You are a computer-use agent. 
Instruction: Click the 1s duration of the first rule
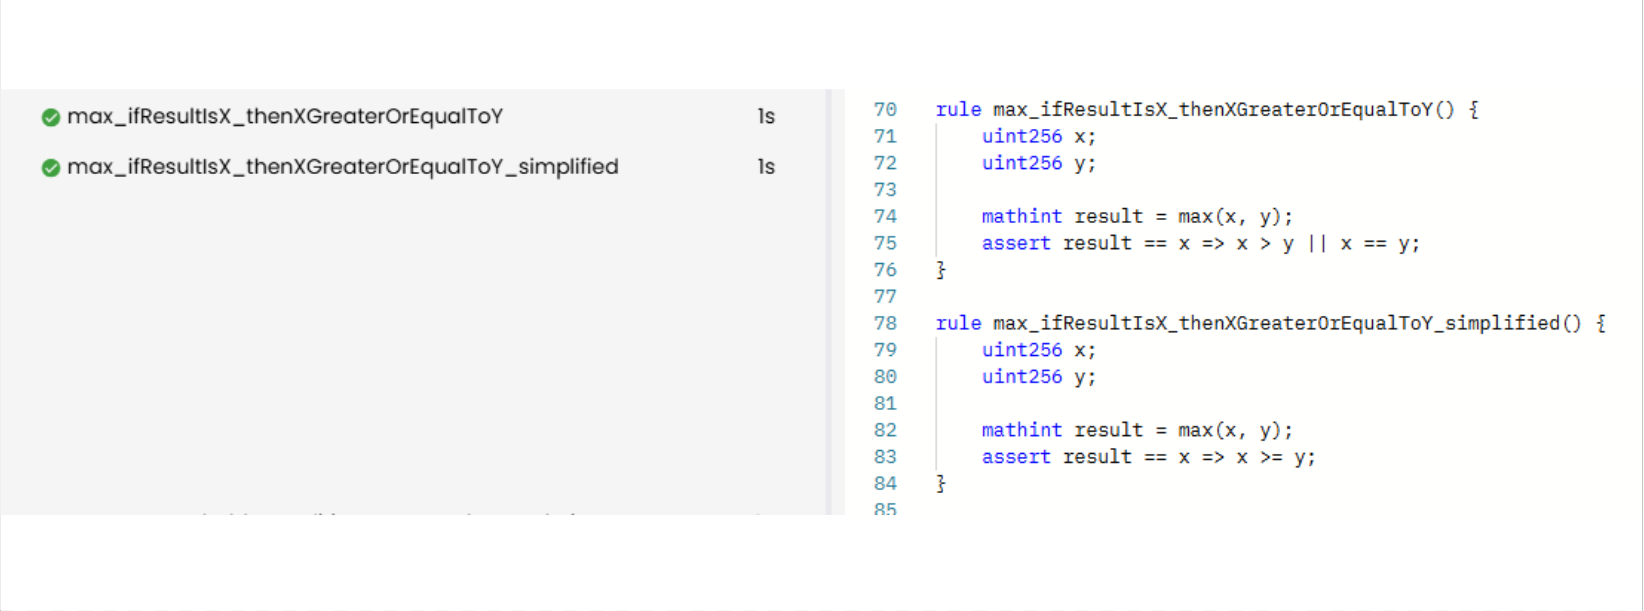click(766, 117)
